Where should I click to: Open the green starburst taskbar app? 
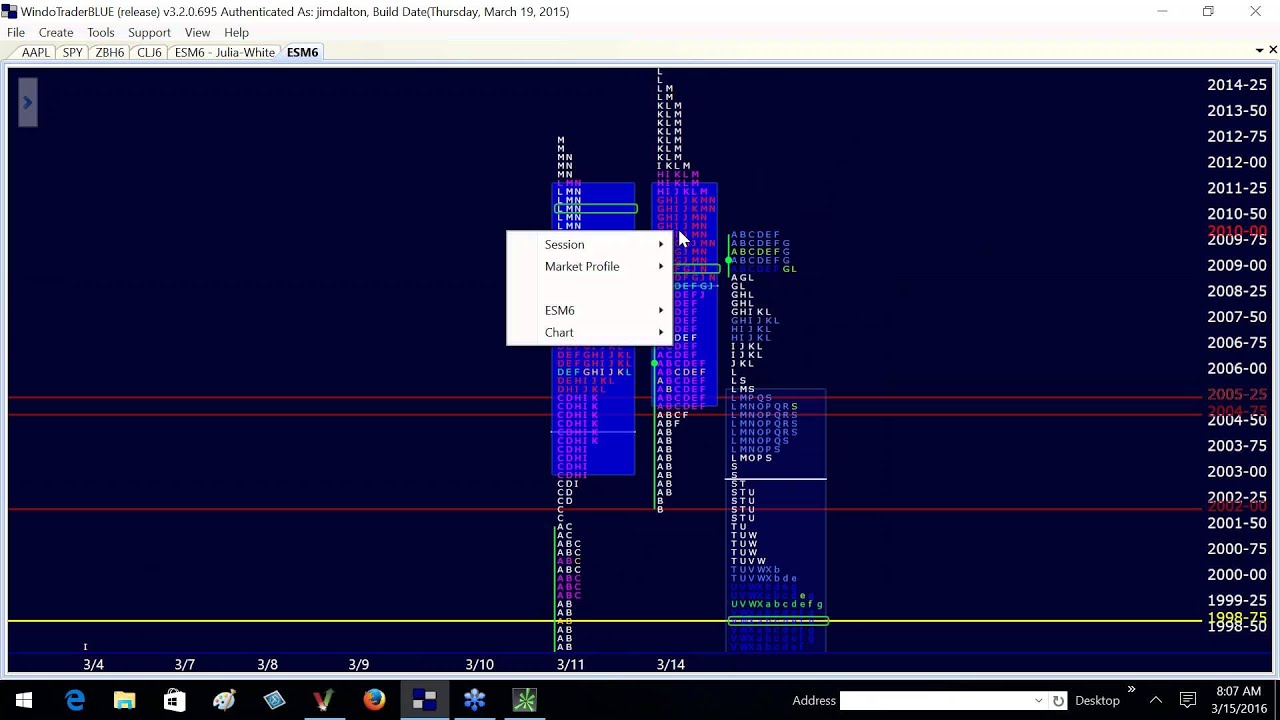click(x=524, y=700)
